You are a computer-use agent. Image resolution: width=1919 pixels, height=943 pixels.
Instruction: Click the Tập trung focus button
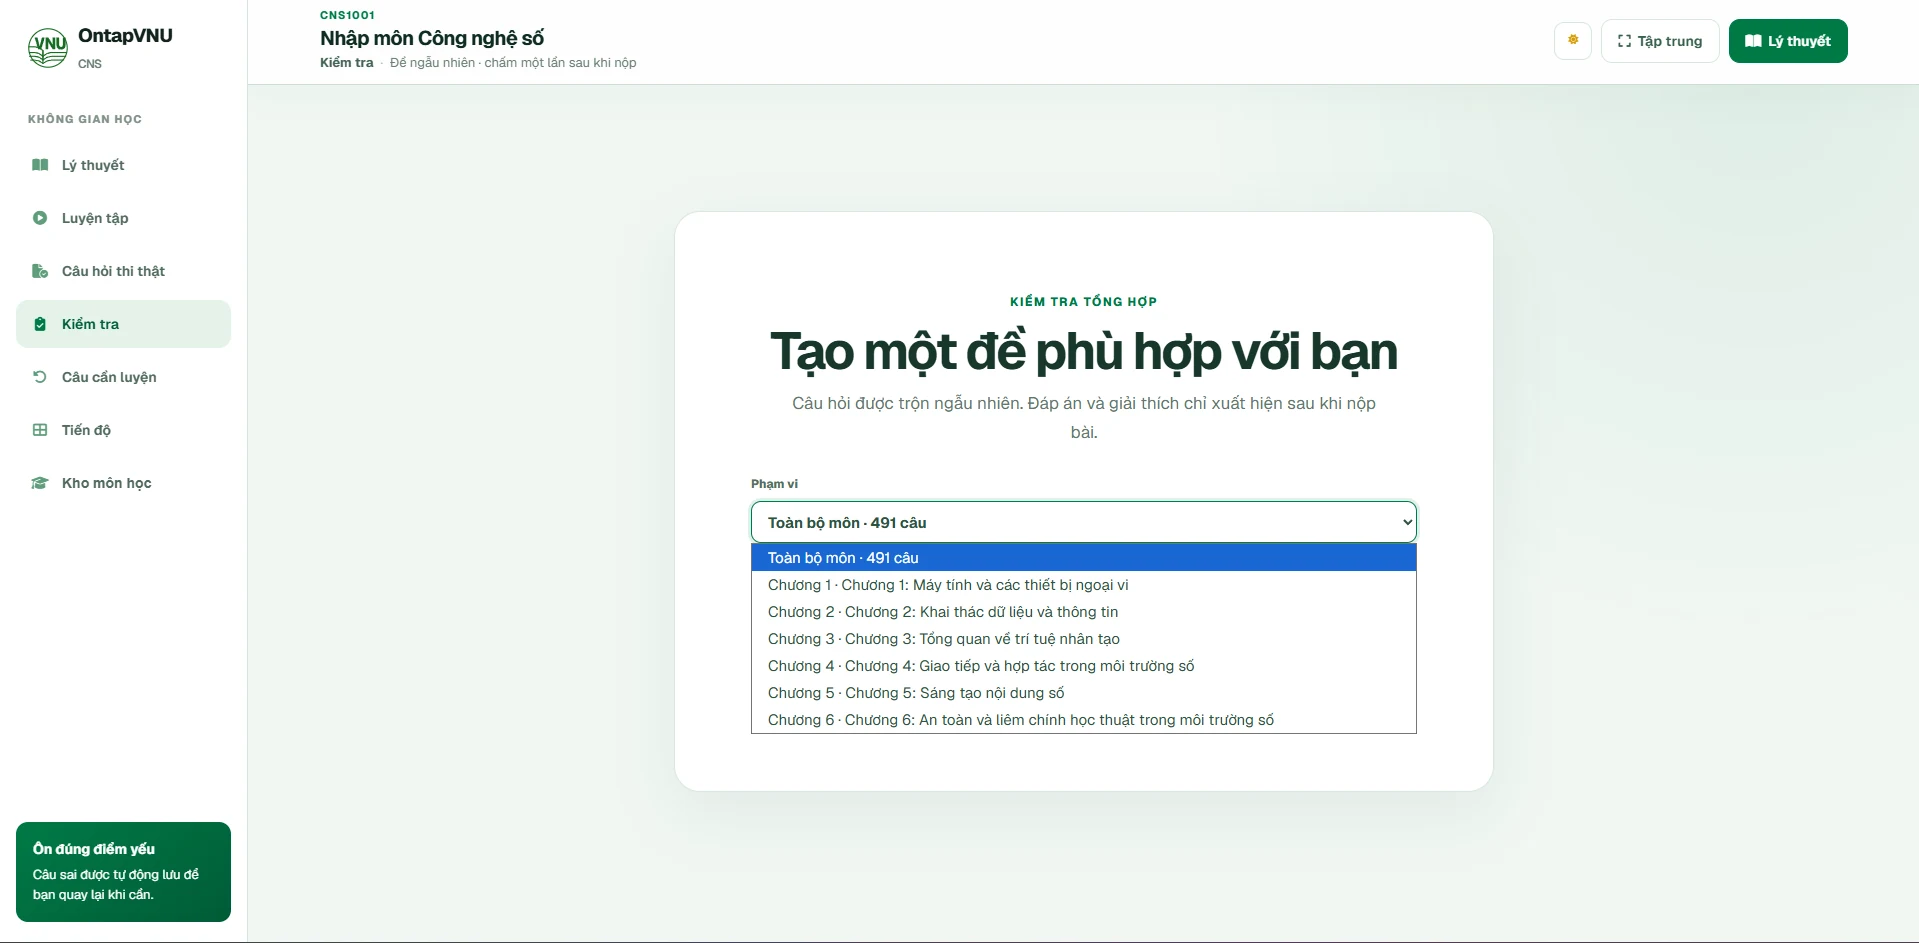(1660, 41)
